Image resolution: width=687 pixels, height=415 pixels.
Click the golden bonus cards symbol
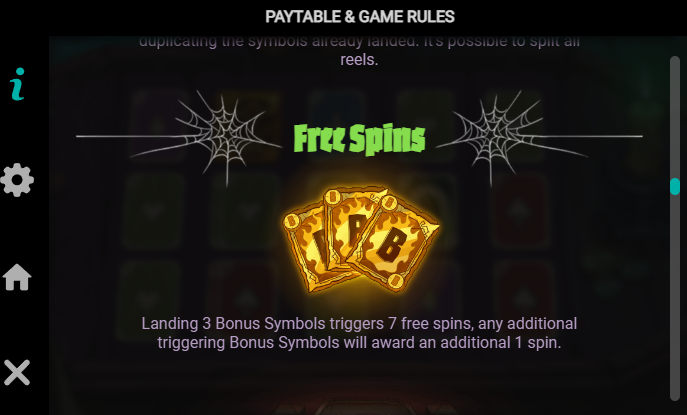pos(361,239)
